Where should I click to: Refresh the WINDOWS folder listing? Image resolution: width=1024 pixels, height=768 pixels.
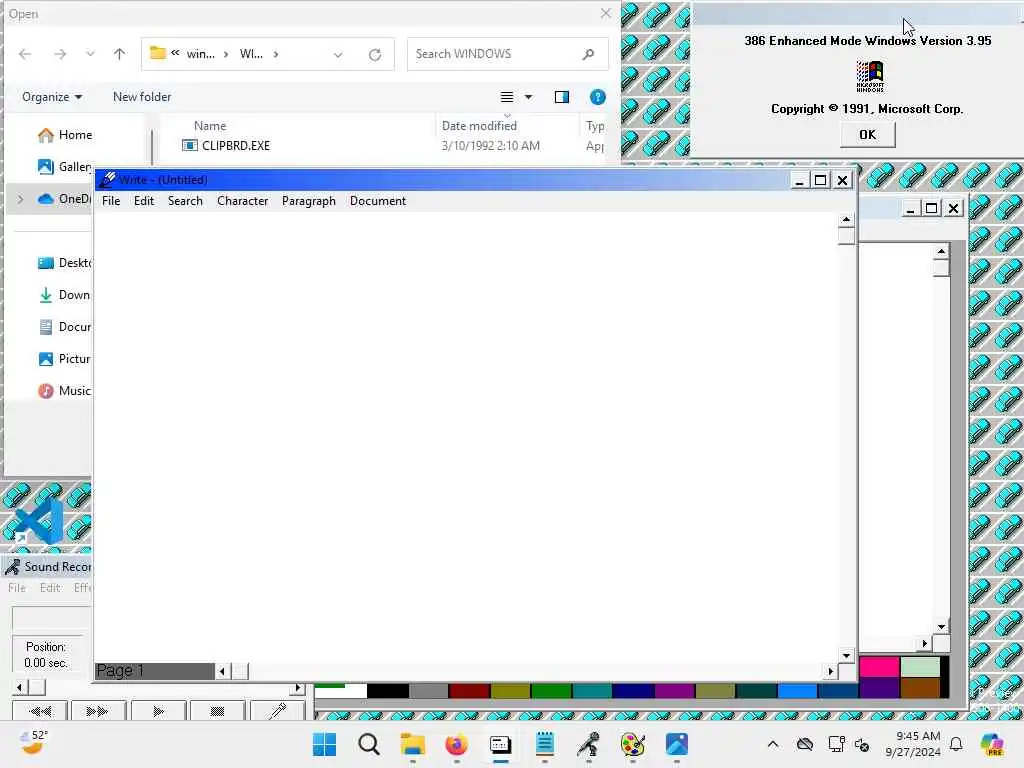pos(375,55)
